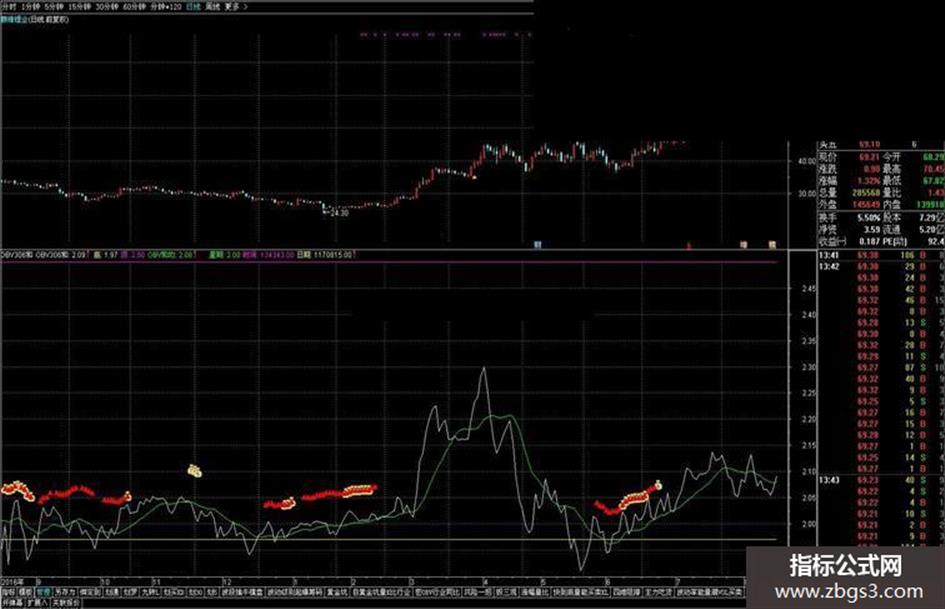Expand the 更多 periods menu
This screenshot has height=609, width=945.
click(x=234, y=7)
